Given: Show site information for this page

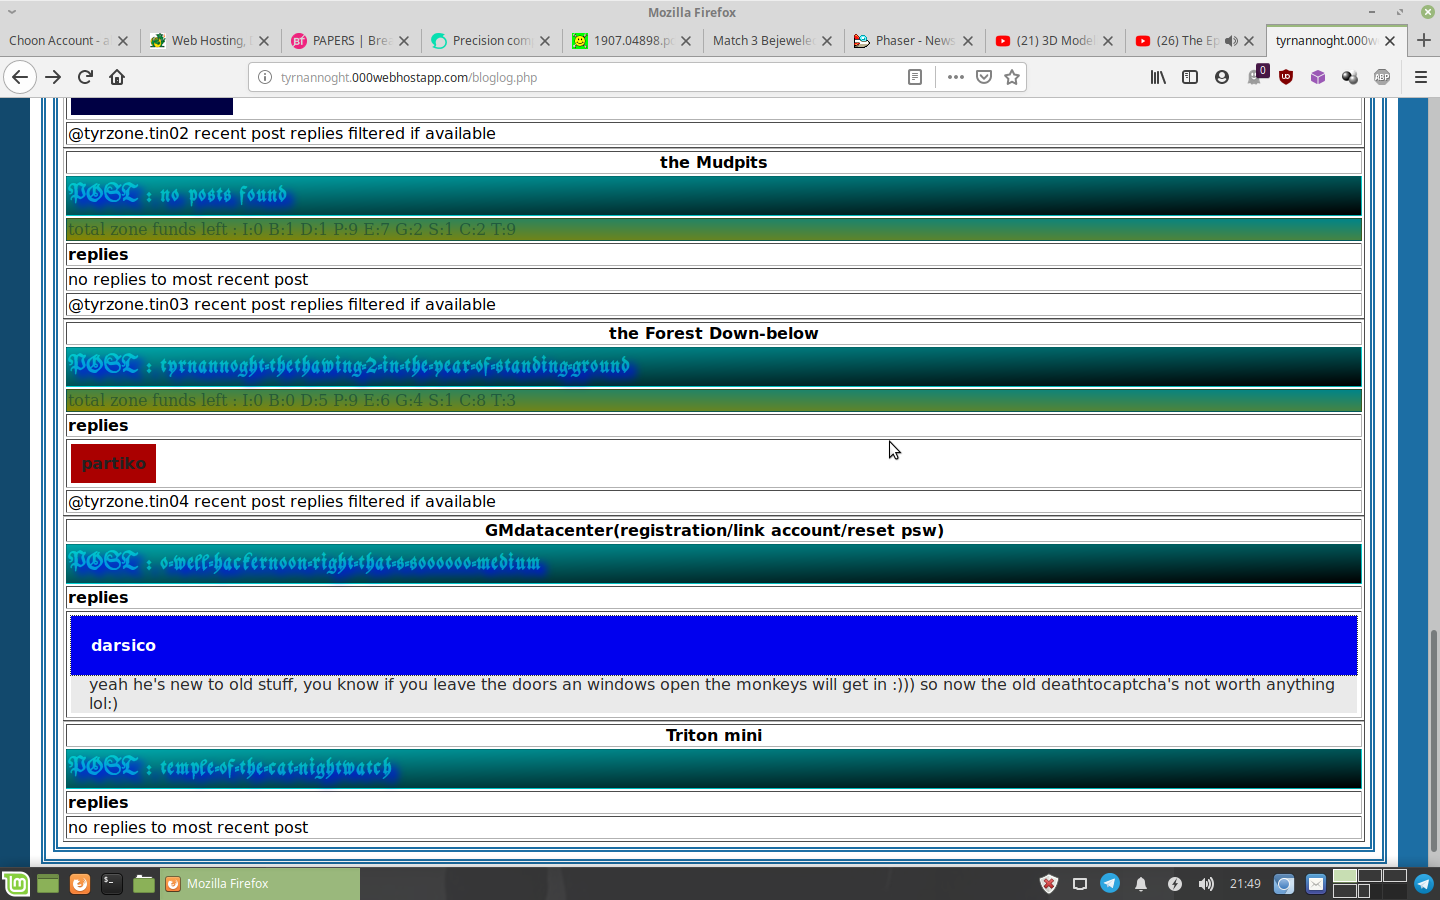Looking at the screenshot, I should click(265, 77).
